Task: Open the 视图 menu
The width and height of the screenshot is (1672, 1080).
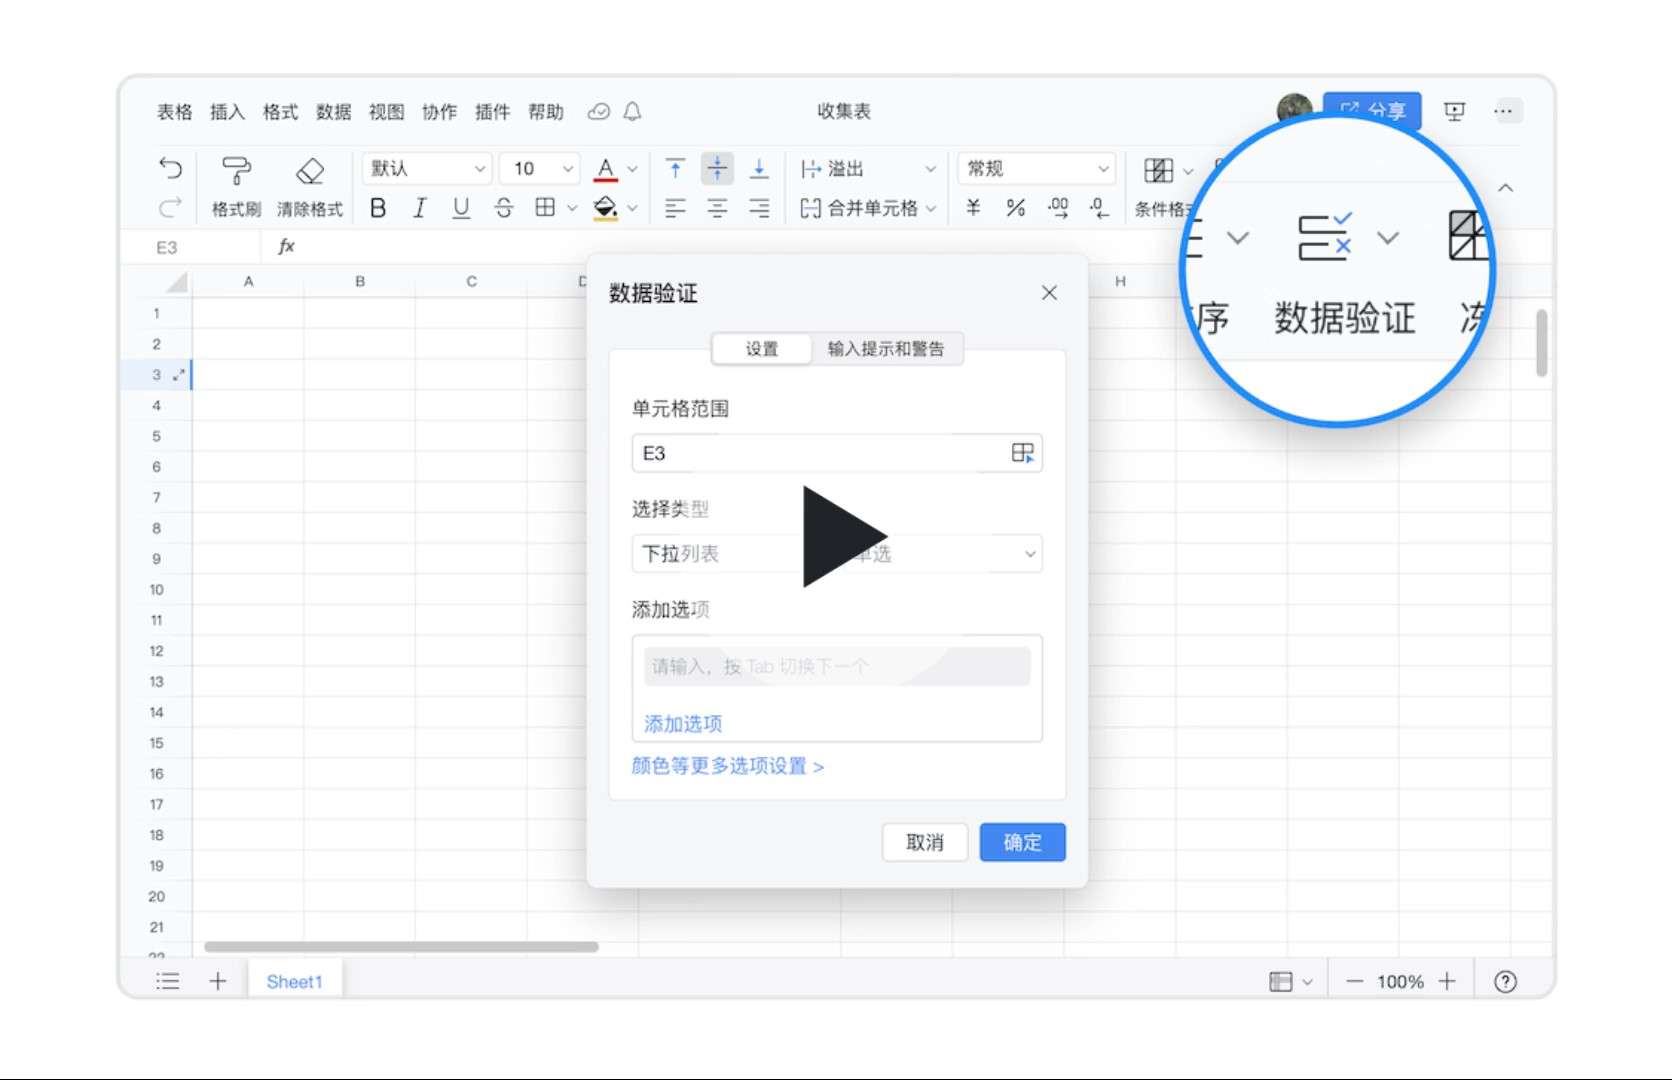Action: pos(386,111)
